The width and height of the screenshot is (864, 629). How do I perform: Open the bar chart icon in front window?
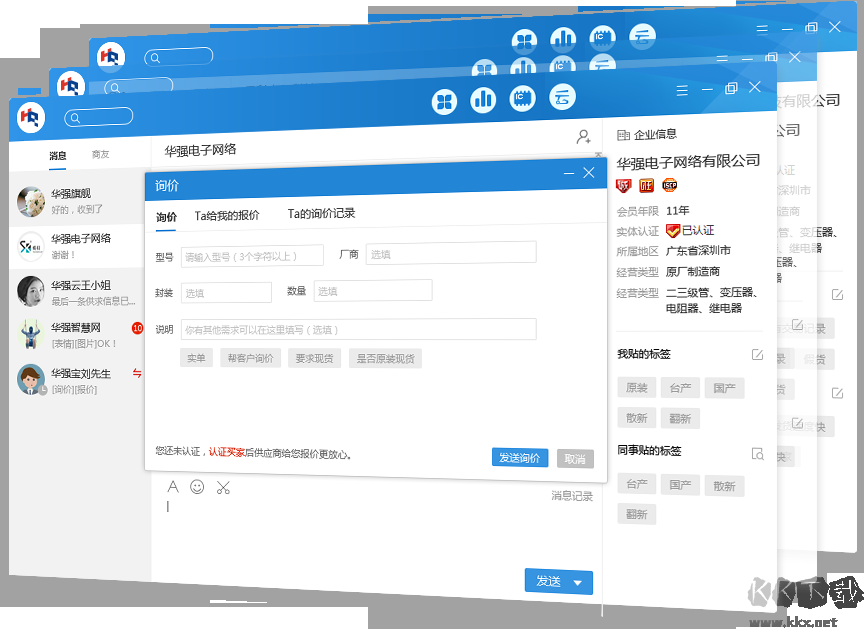483,100
